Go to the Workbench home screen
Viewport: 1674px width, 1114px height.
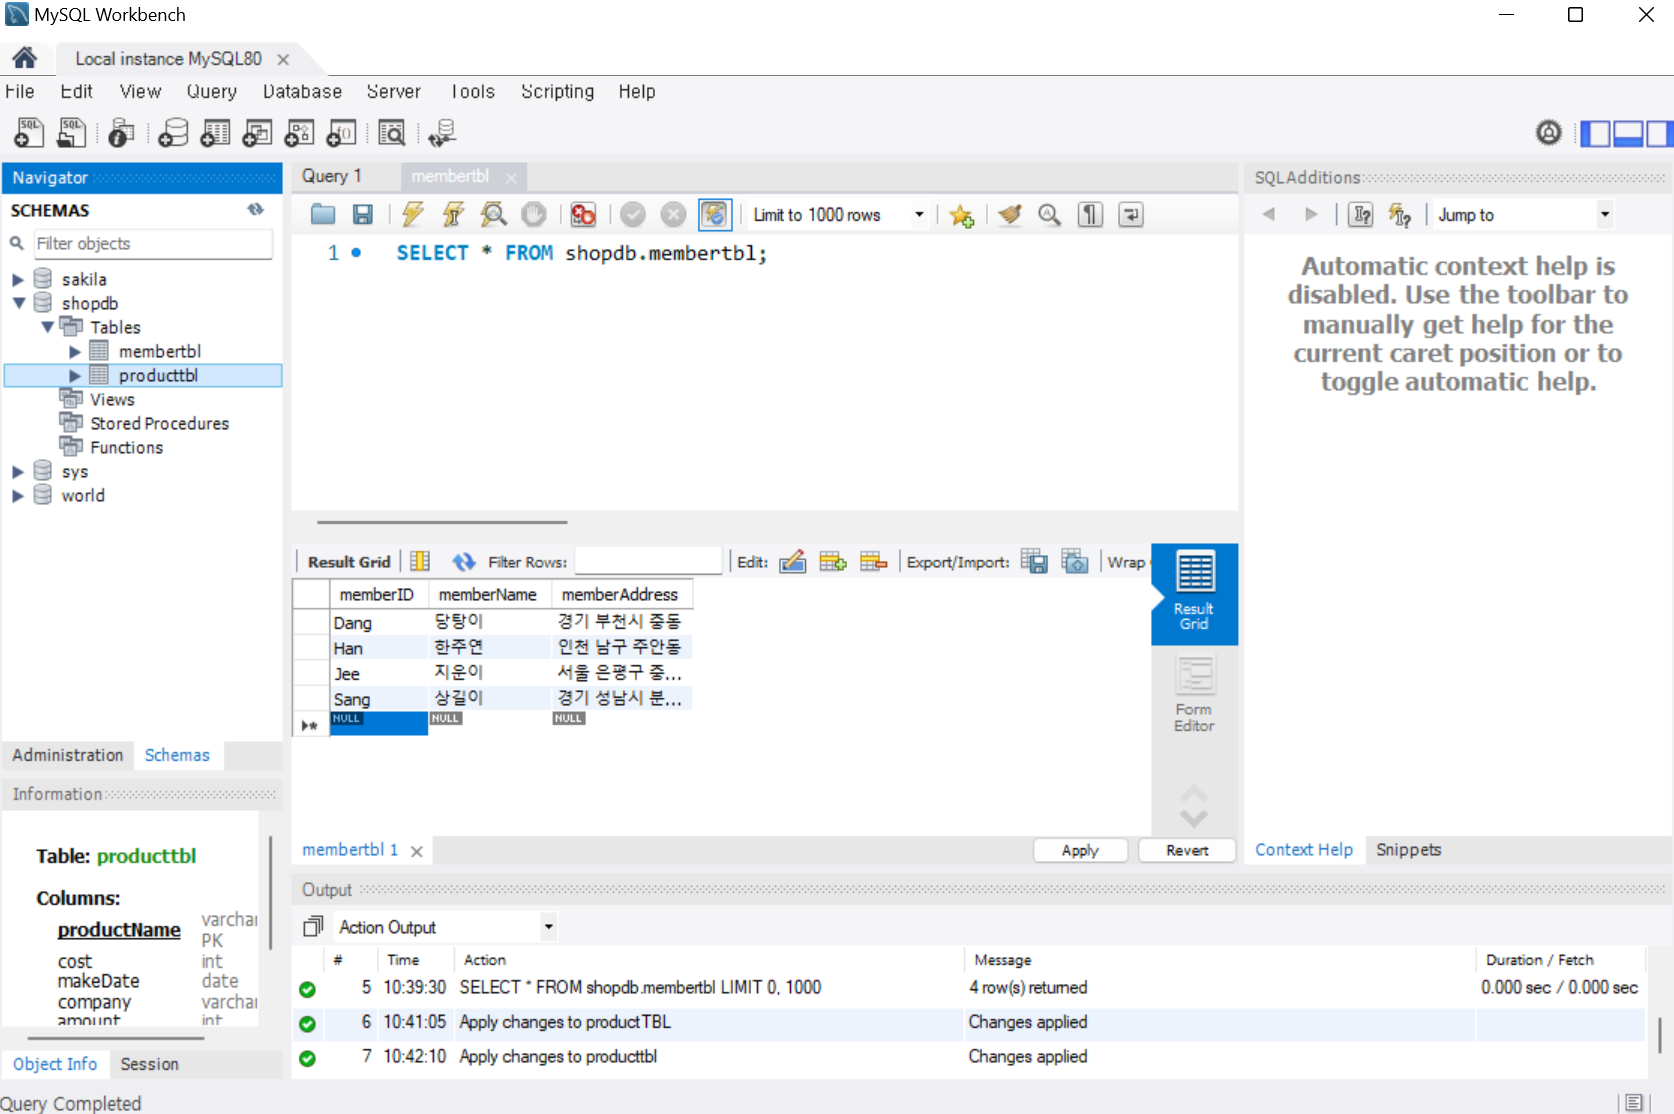pos(25,58)
